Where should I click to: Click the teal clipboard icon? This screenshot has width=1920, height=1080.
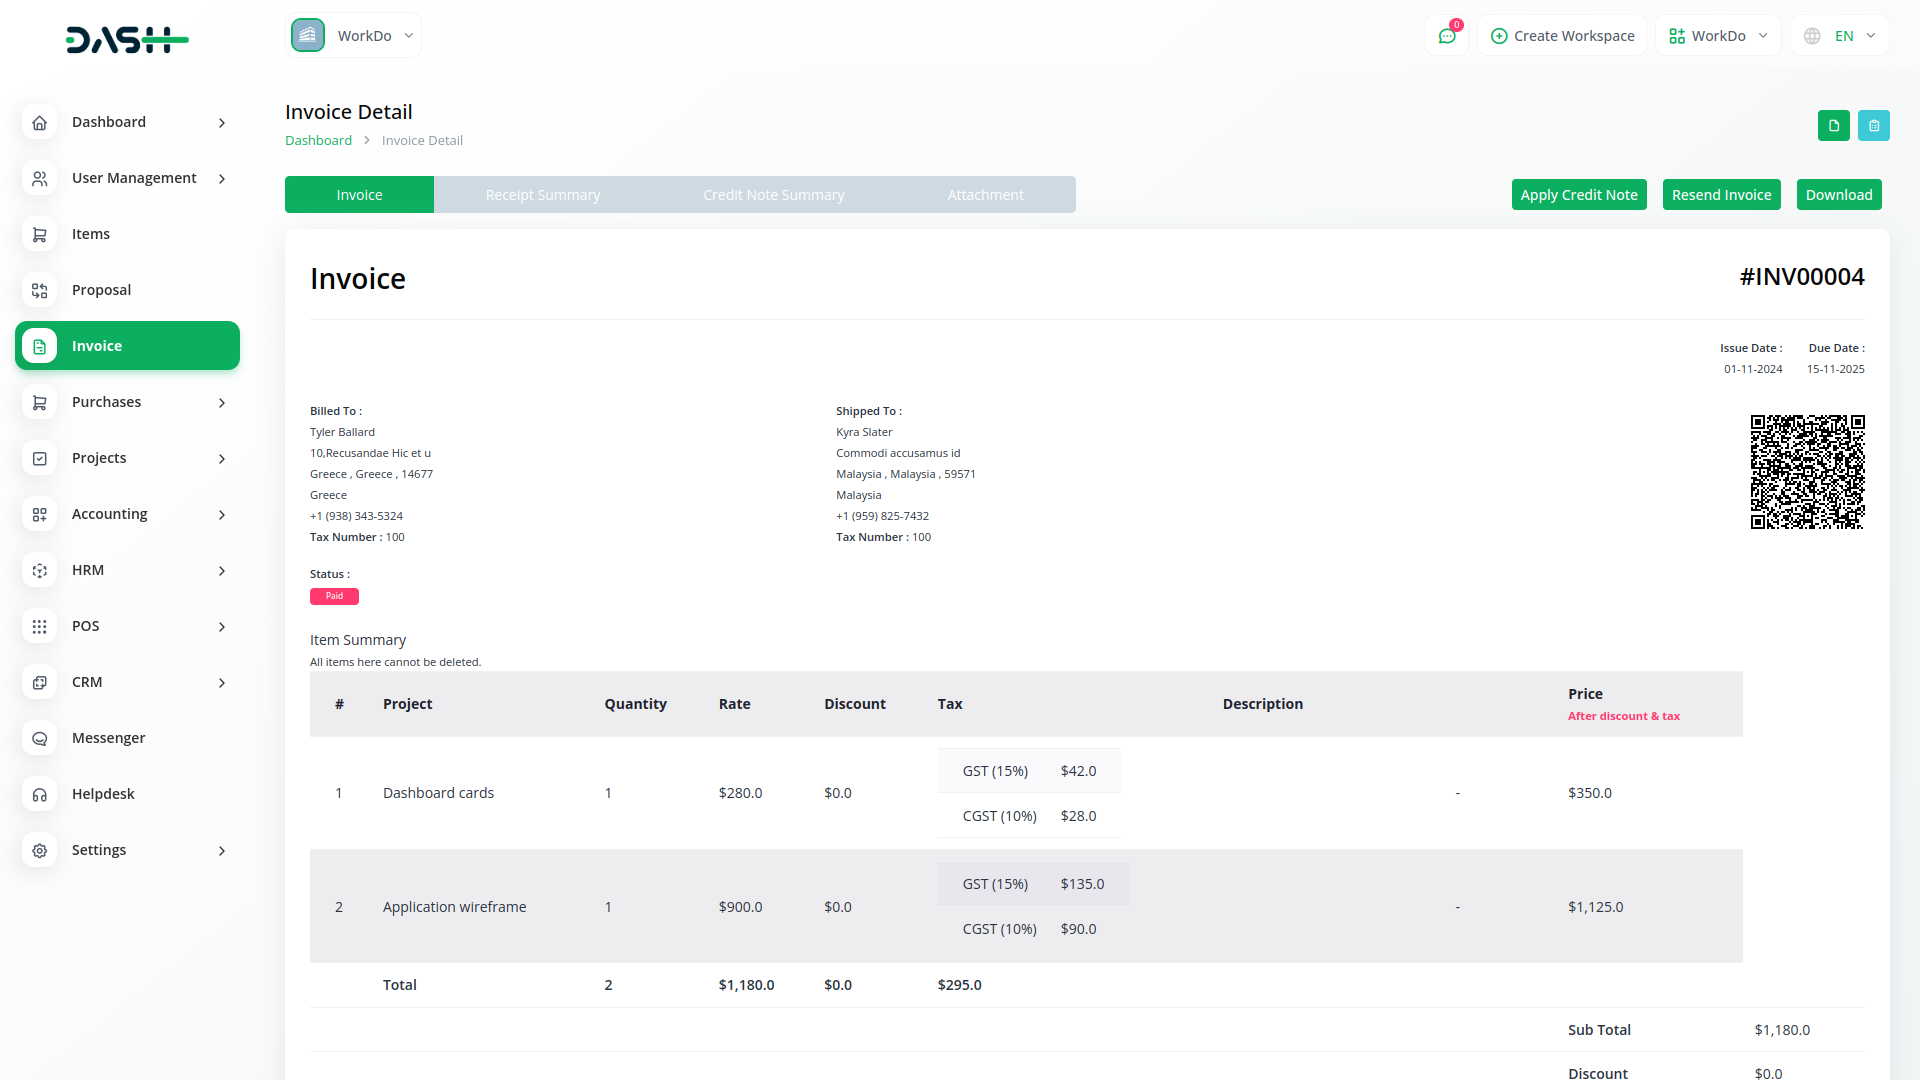[1874, 125]
